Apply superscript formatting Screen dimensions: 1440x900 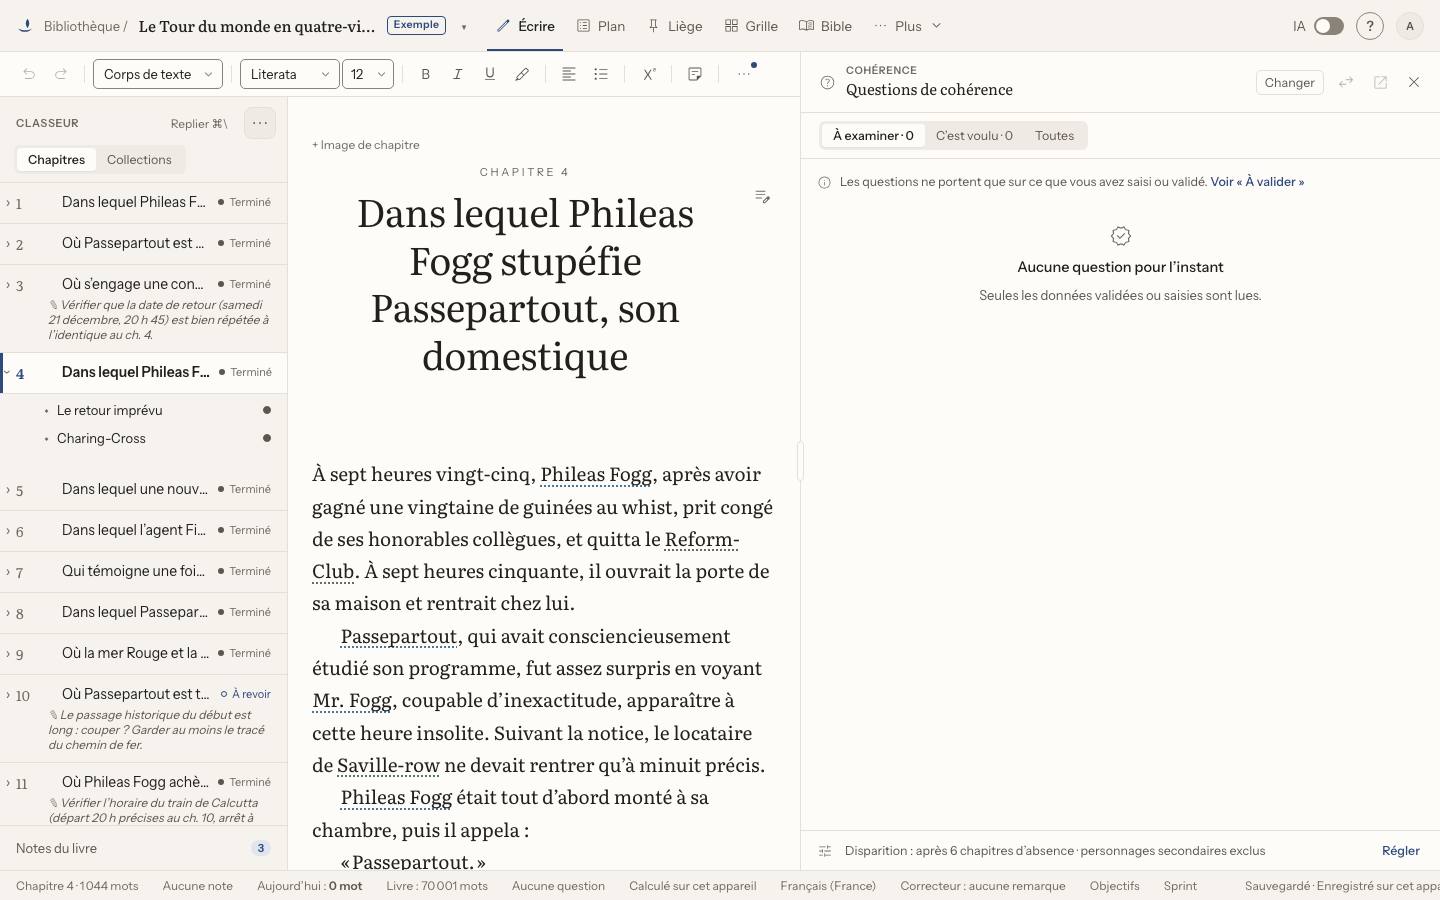pyautogui.click(x=649, y=74)
